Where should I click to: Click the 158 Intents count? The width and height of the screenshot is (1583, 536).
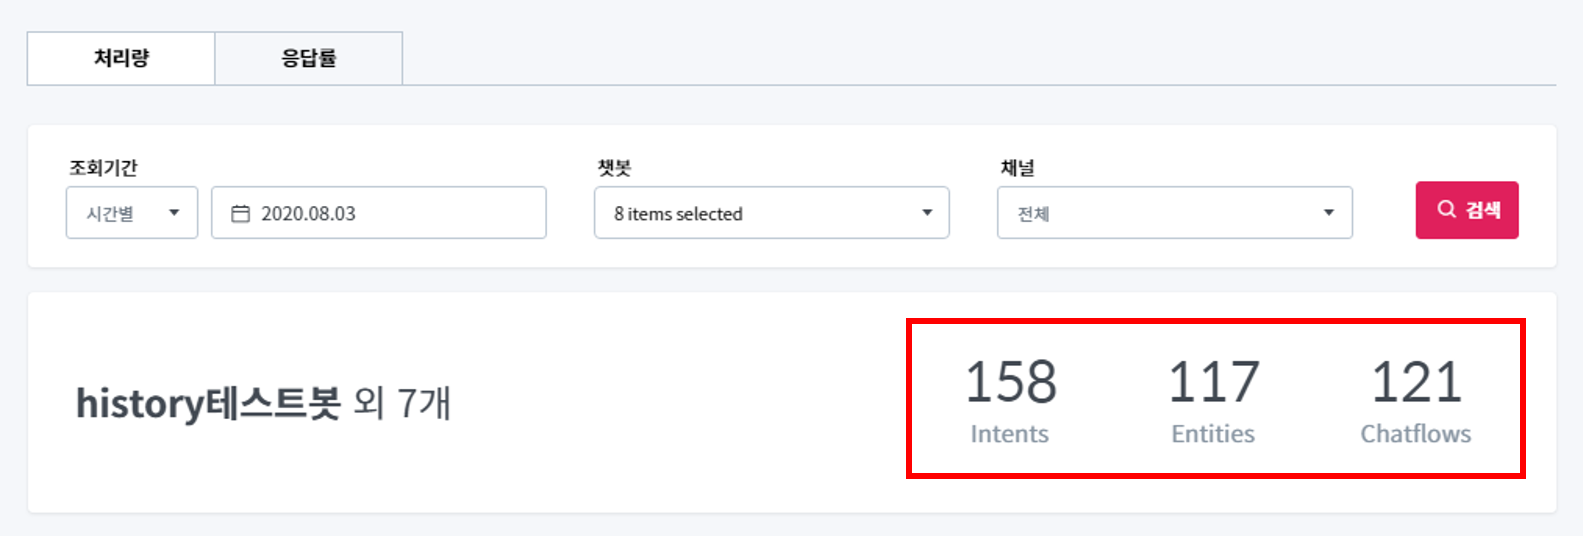pyautogui.click(x=1010, y=383)
